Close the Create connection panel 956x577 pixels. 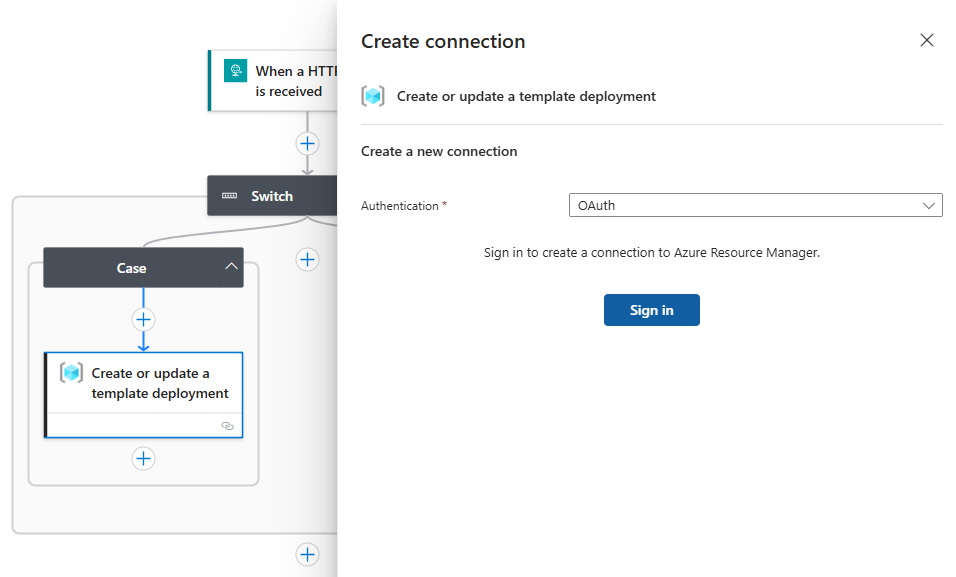(x=926, y=40)
